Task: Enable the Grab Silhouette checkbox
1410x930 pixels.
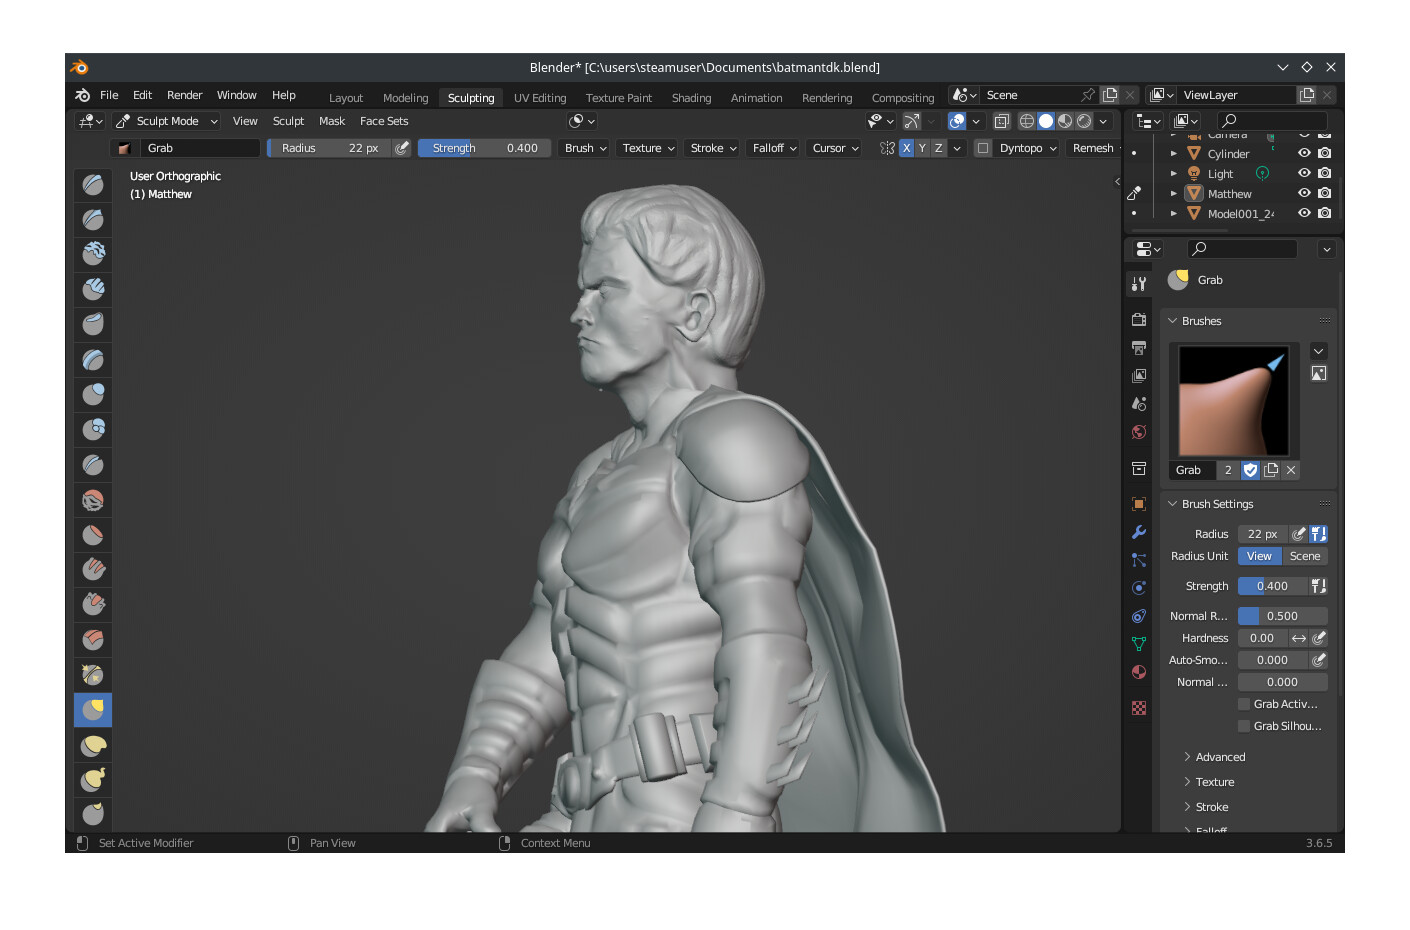Action: [x=1244, y=726]
